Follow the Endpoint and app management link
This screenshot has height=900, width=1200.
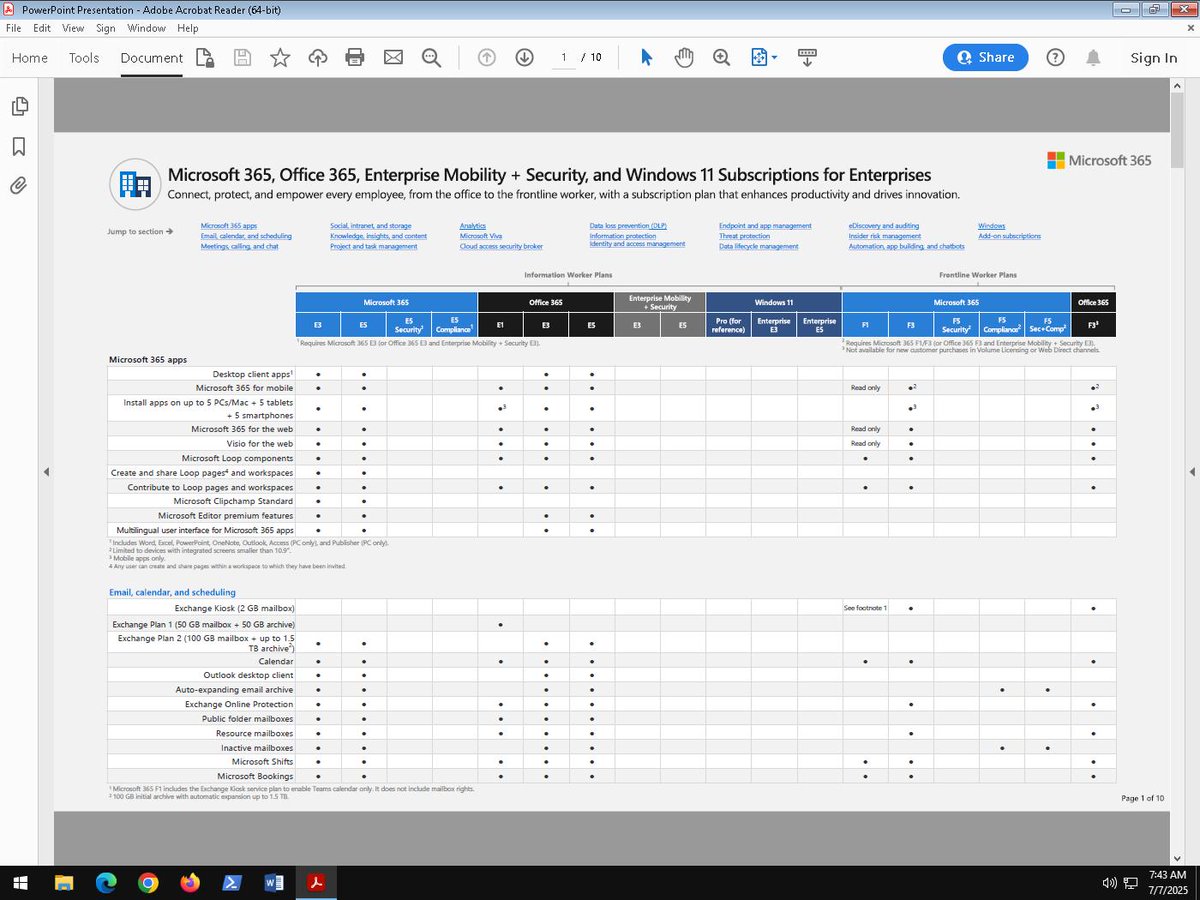point(765,226)
